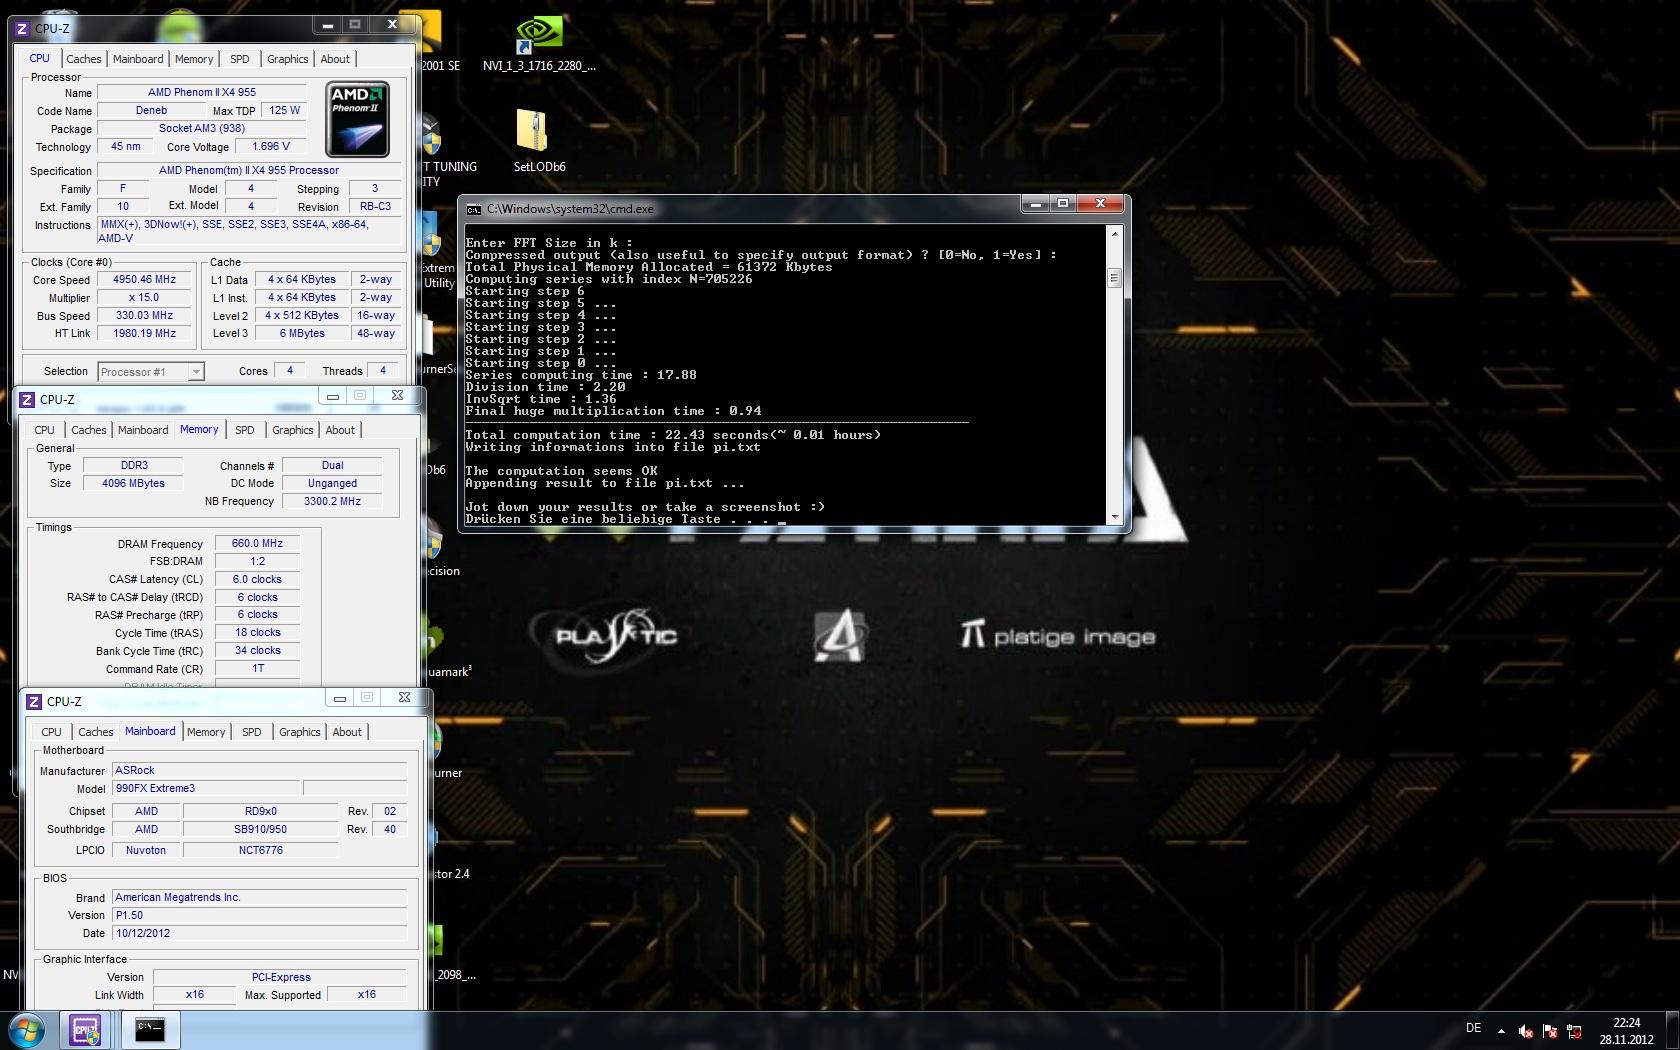Viewport: 1680px width, 1050px height.
Task: Switch to SPD tab in top CPU-Z window
Action: tap(240, 59)
